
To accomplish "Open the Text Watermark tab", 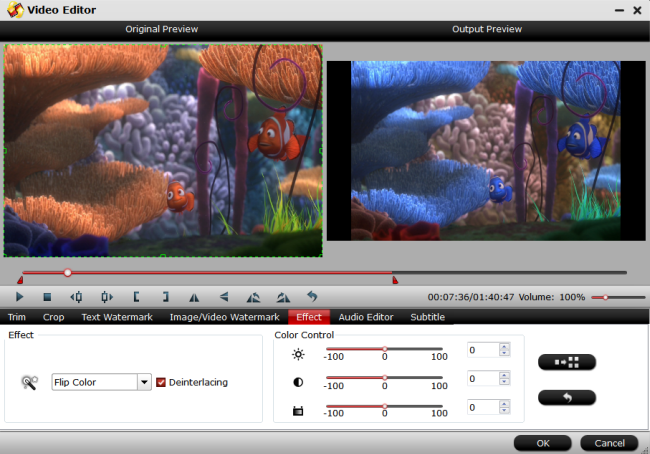I will 117,317.
